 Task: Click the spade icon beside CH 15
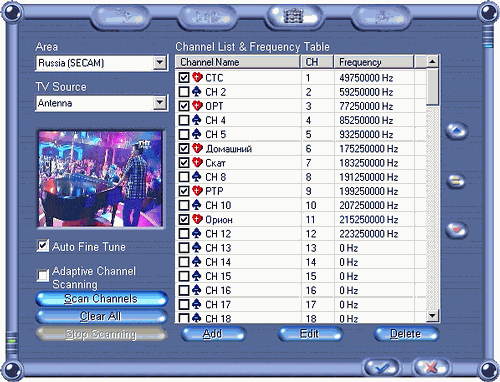[x=197, y=276]
